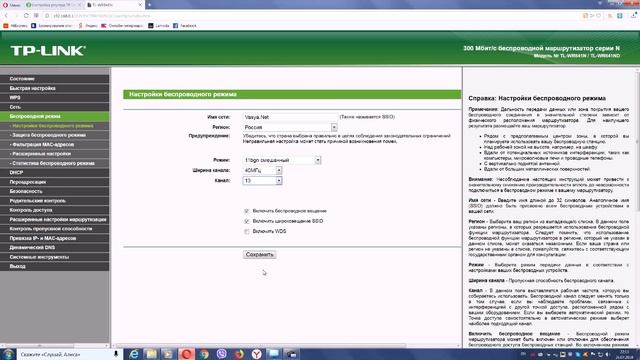Open the media player taskbar icon
Screen dimensions: 640x360
click(168, 354)
